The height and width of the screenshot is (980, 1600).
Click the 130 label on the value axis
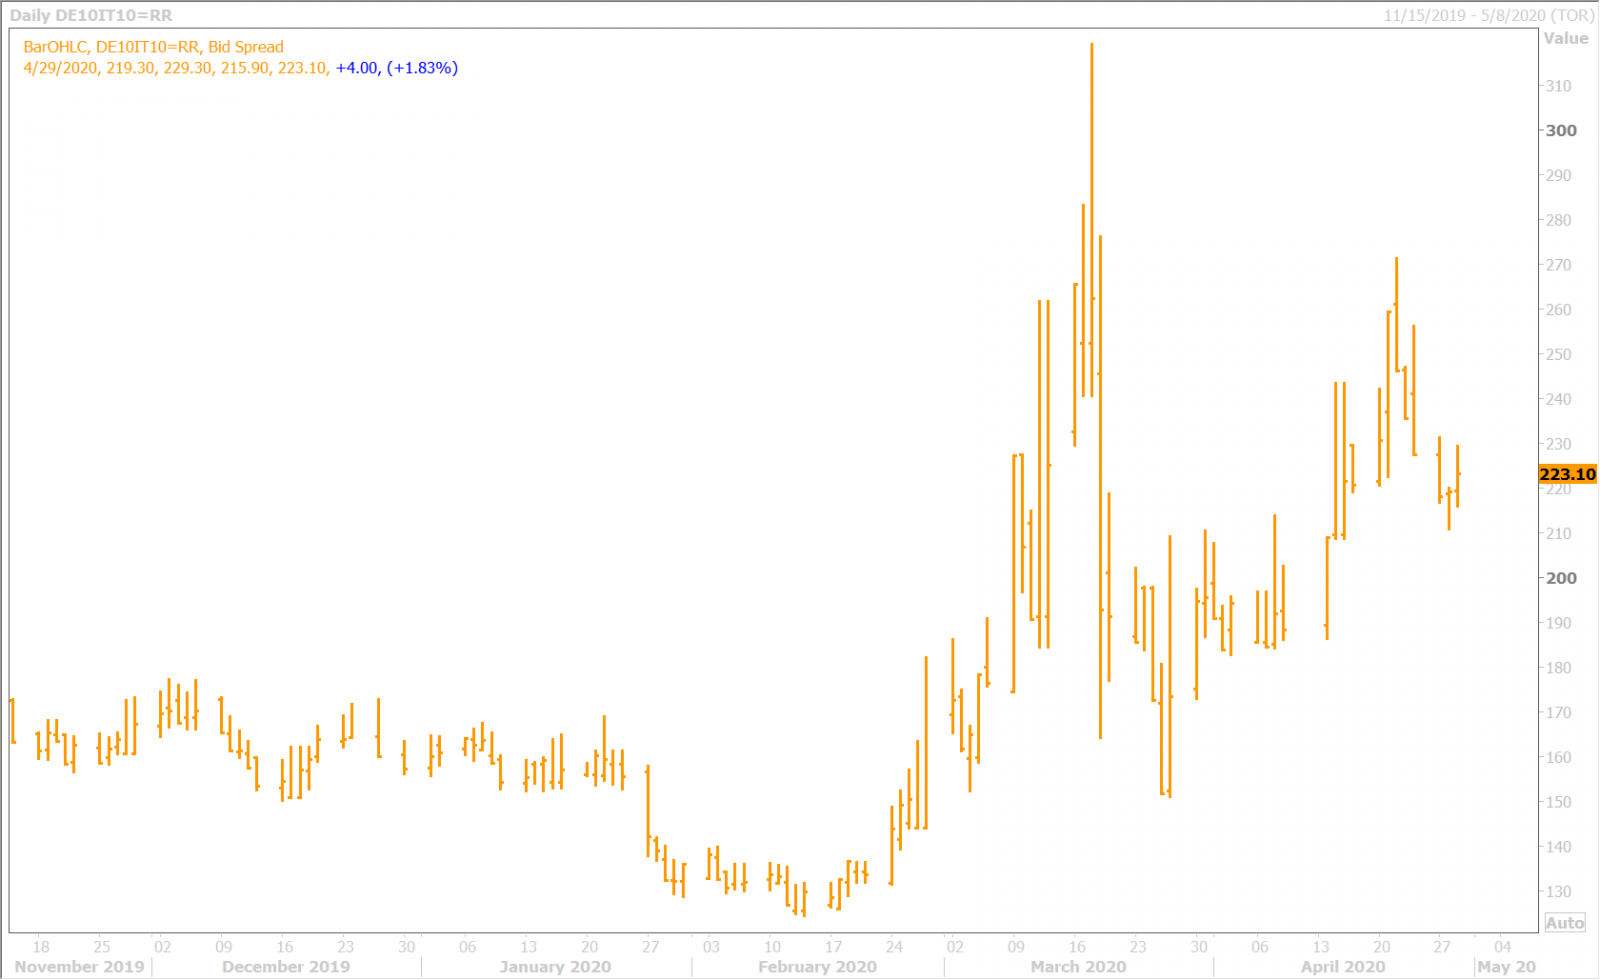tap(1558, 891)
